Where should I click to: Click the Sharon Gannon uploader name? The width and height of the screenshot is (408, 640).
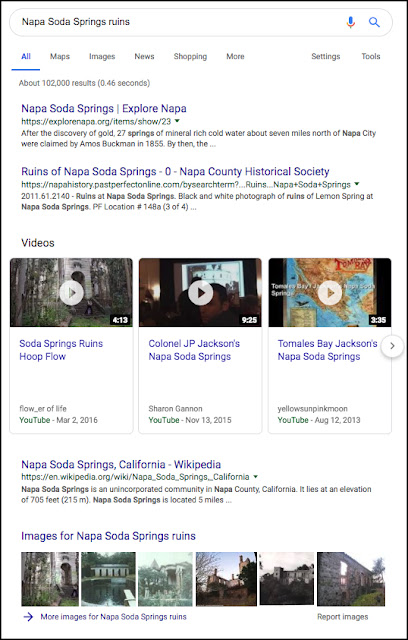pos(175,409)
